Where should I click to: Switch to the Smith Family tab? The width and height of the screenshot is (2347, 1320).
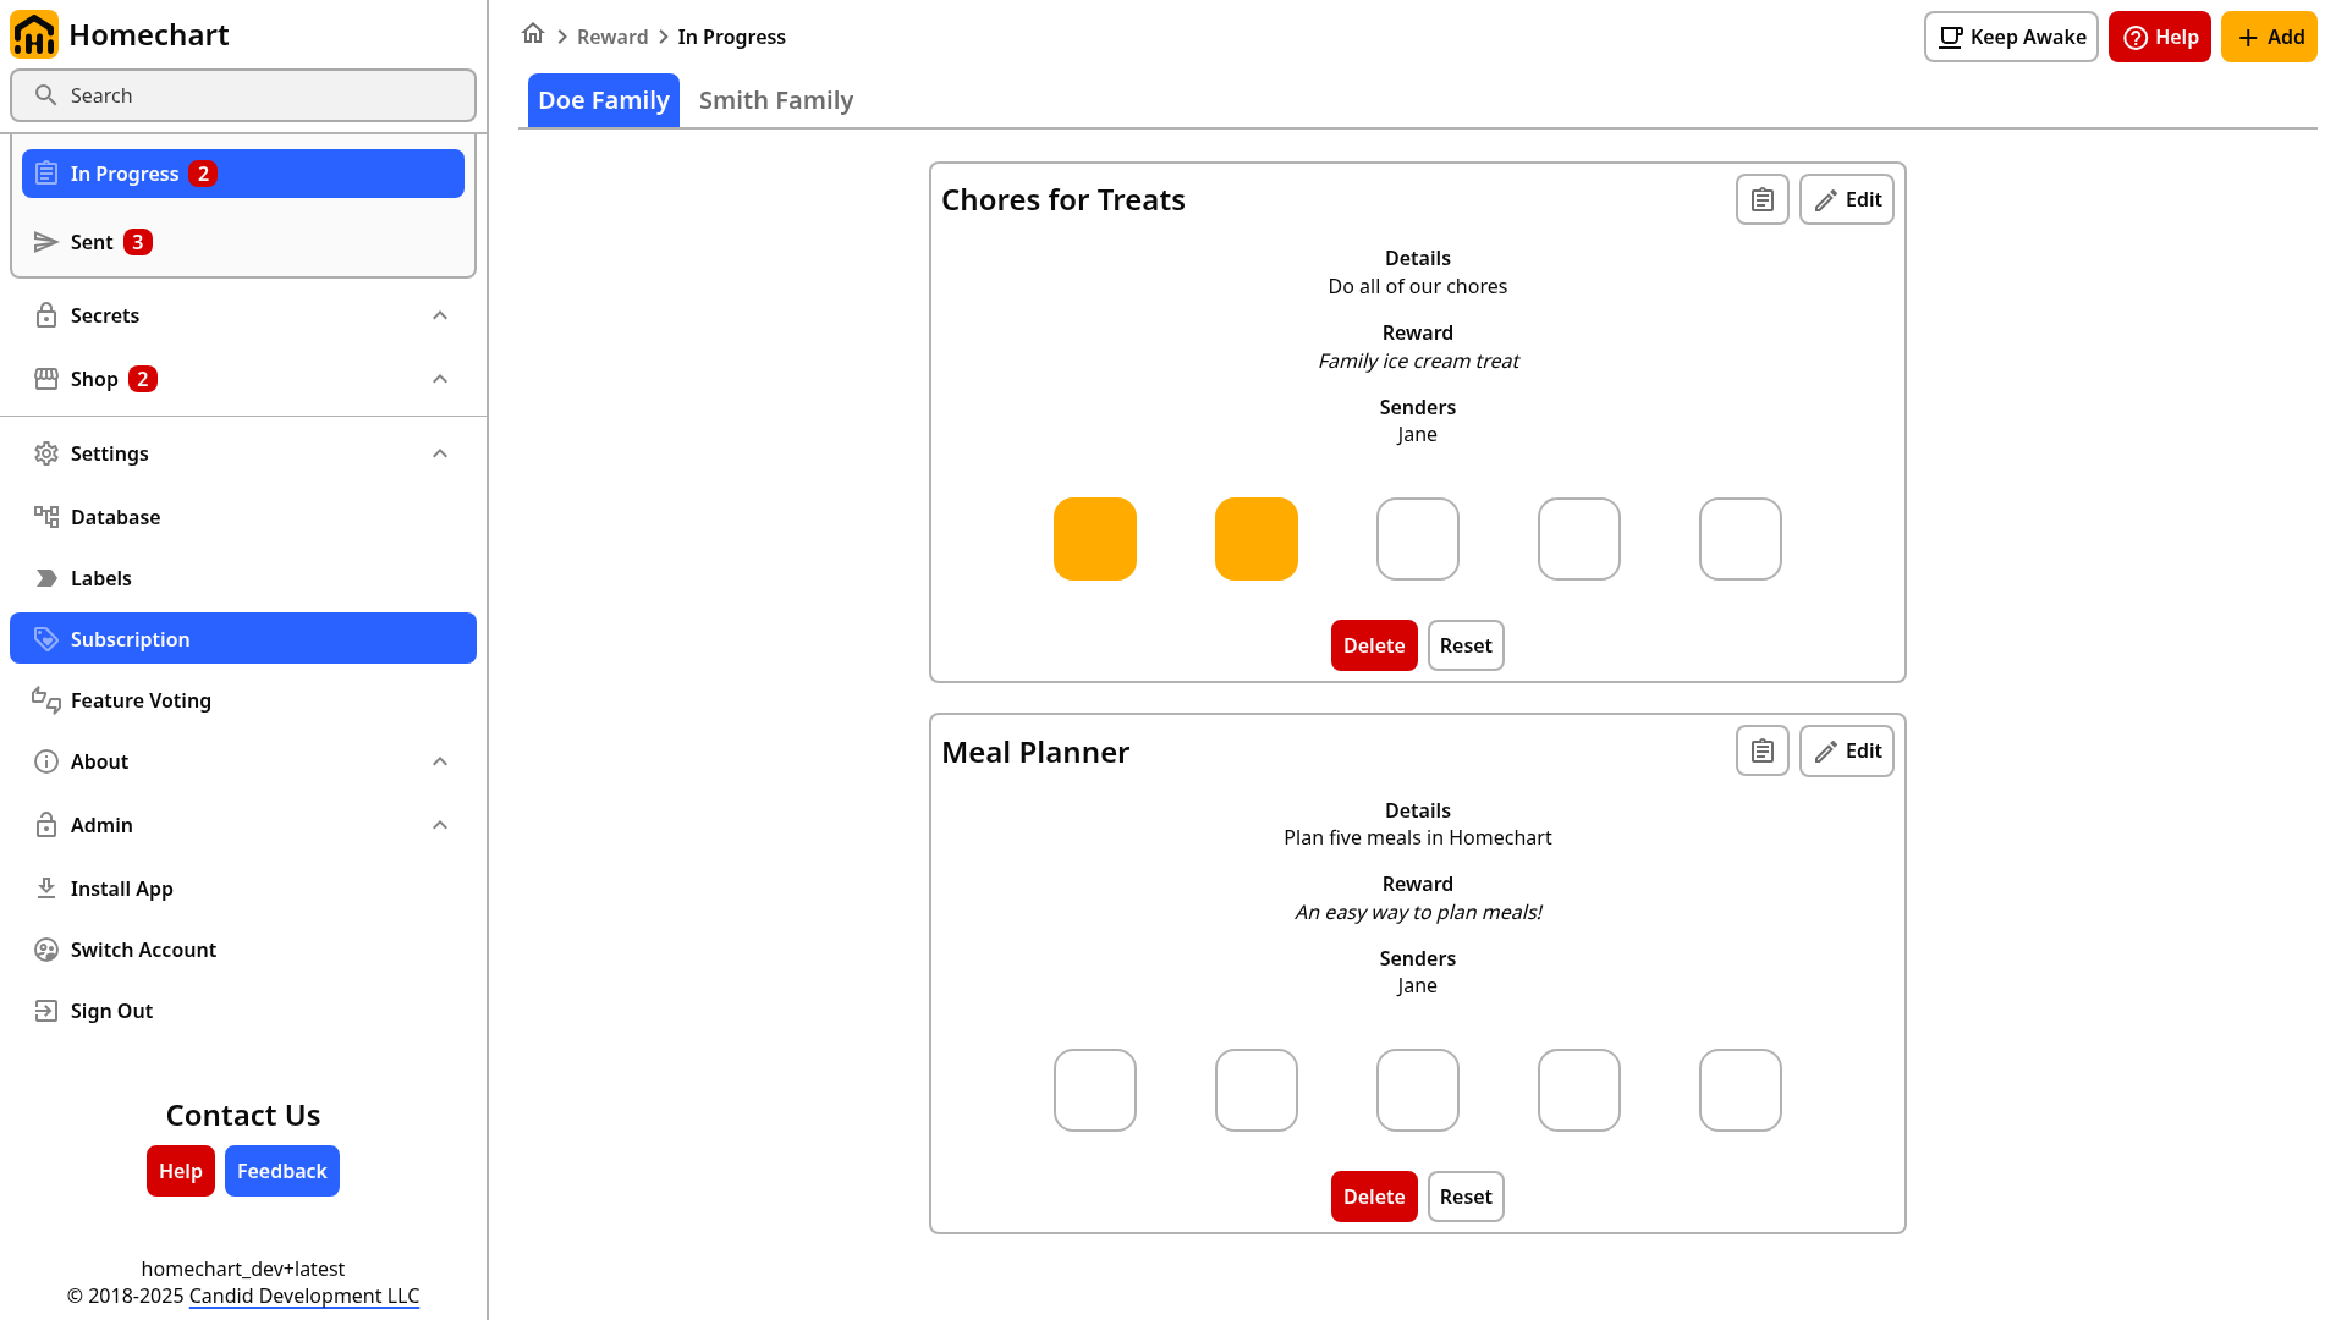click(x=776, y=100)
